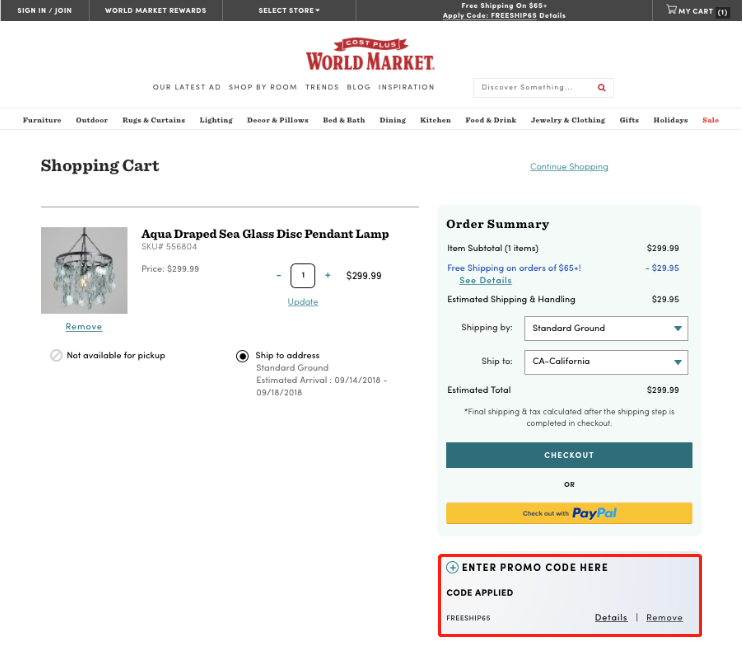Click the Checkout button

[x=569, y=455]
